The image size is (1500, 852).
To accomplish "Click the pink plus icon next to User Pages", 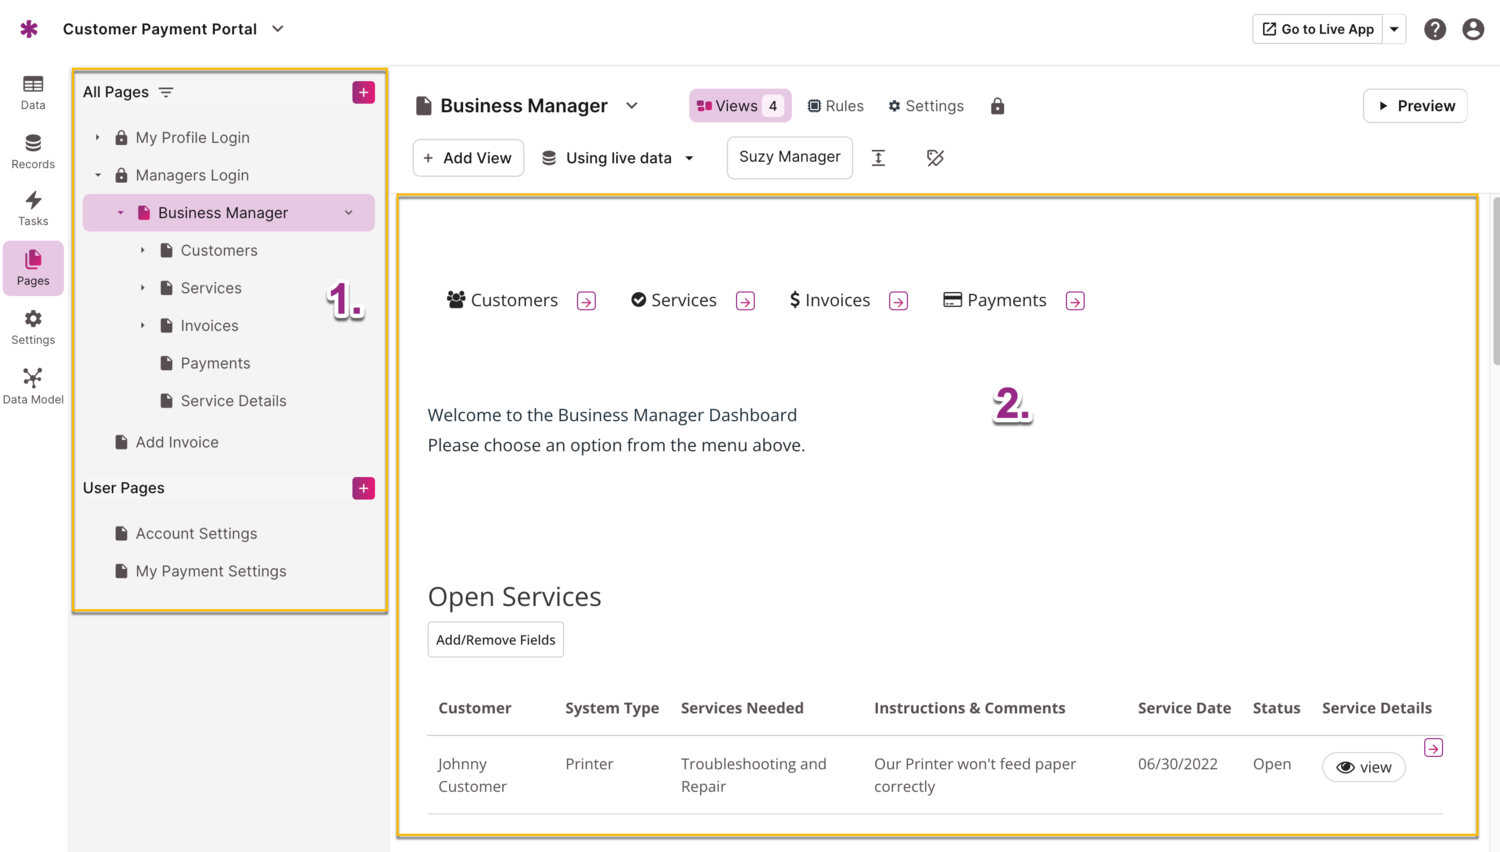I will [x=363, y=488].
